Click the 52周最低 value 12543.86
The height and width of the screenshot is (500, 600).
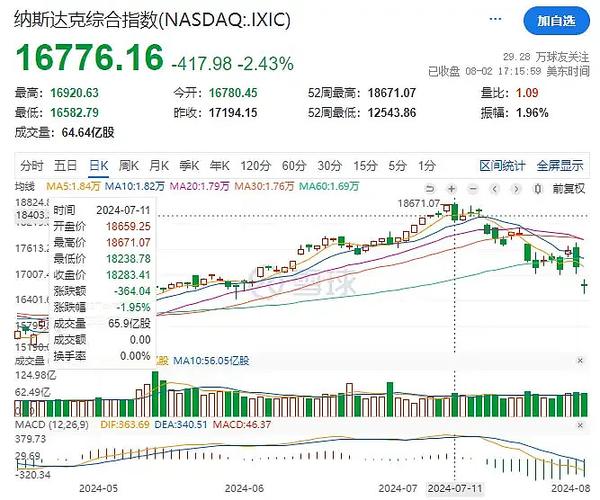tap(392, 113)
